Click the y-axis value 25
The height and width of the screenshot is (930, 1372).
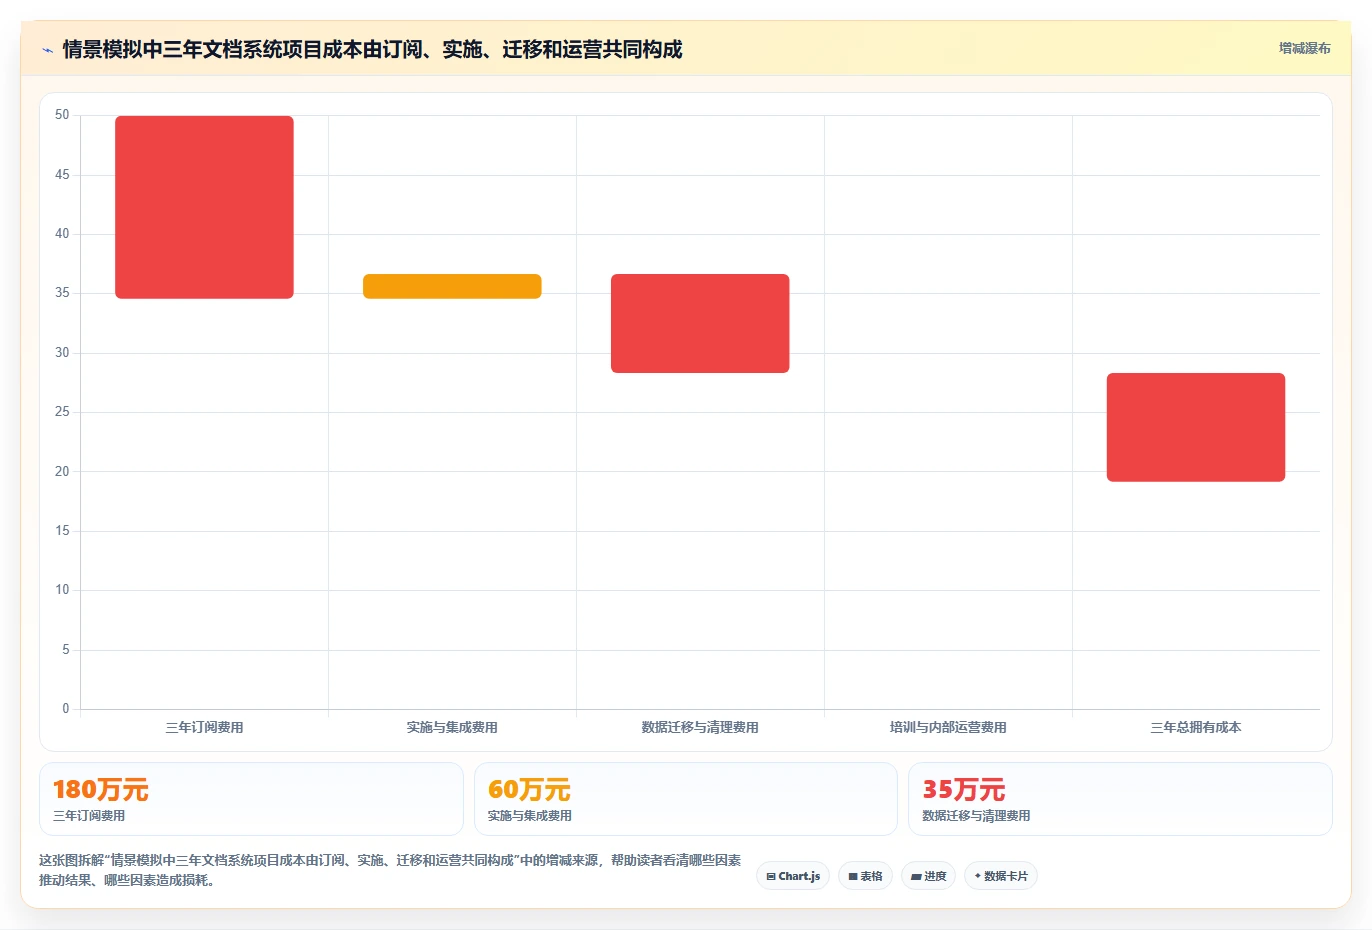pyautogui.click(x=62, y=412)
